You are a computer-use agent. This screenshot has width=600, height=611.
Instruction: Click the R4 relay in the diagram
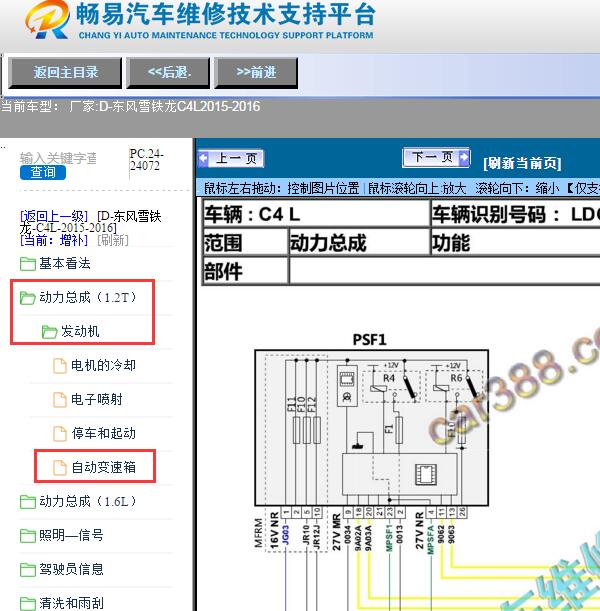pos(391,386)
